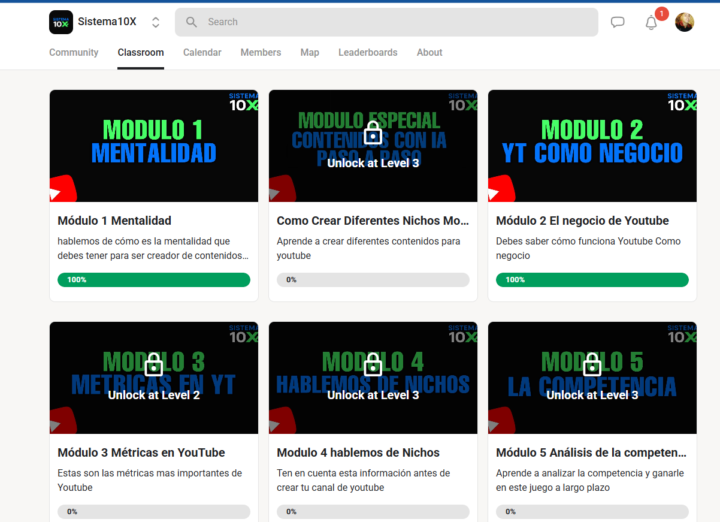Open Como Crear Diferentes Nichos course title
The width and height of the screenshot is (720, 522).
[373, 221]
